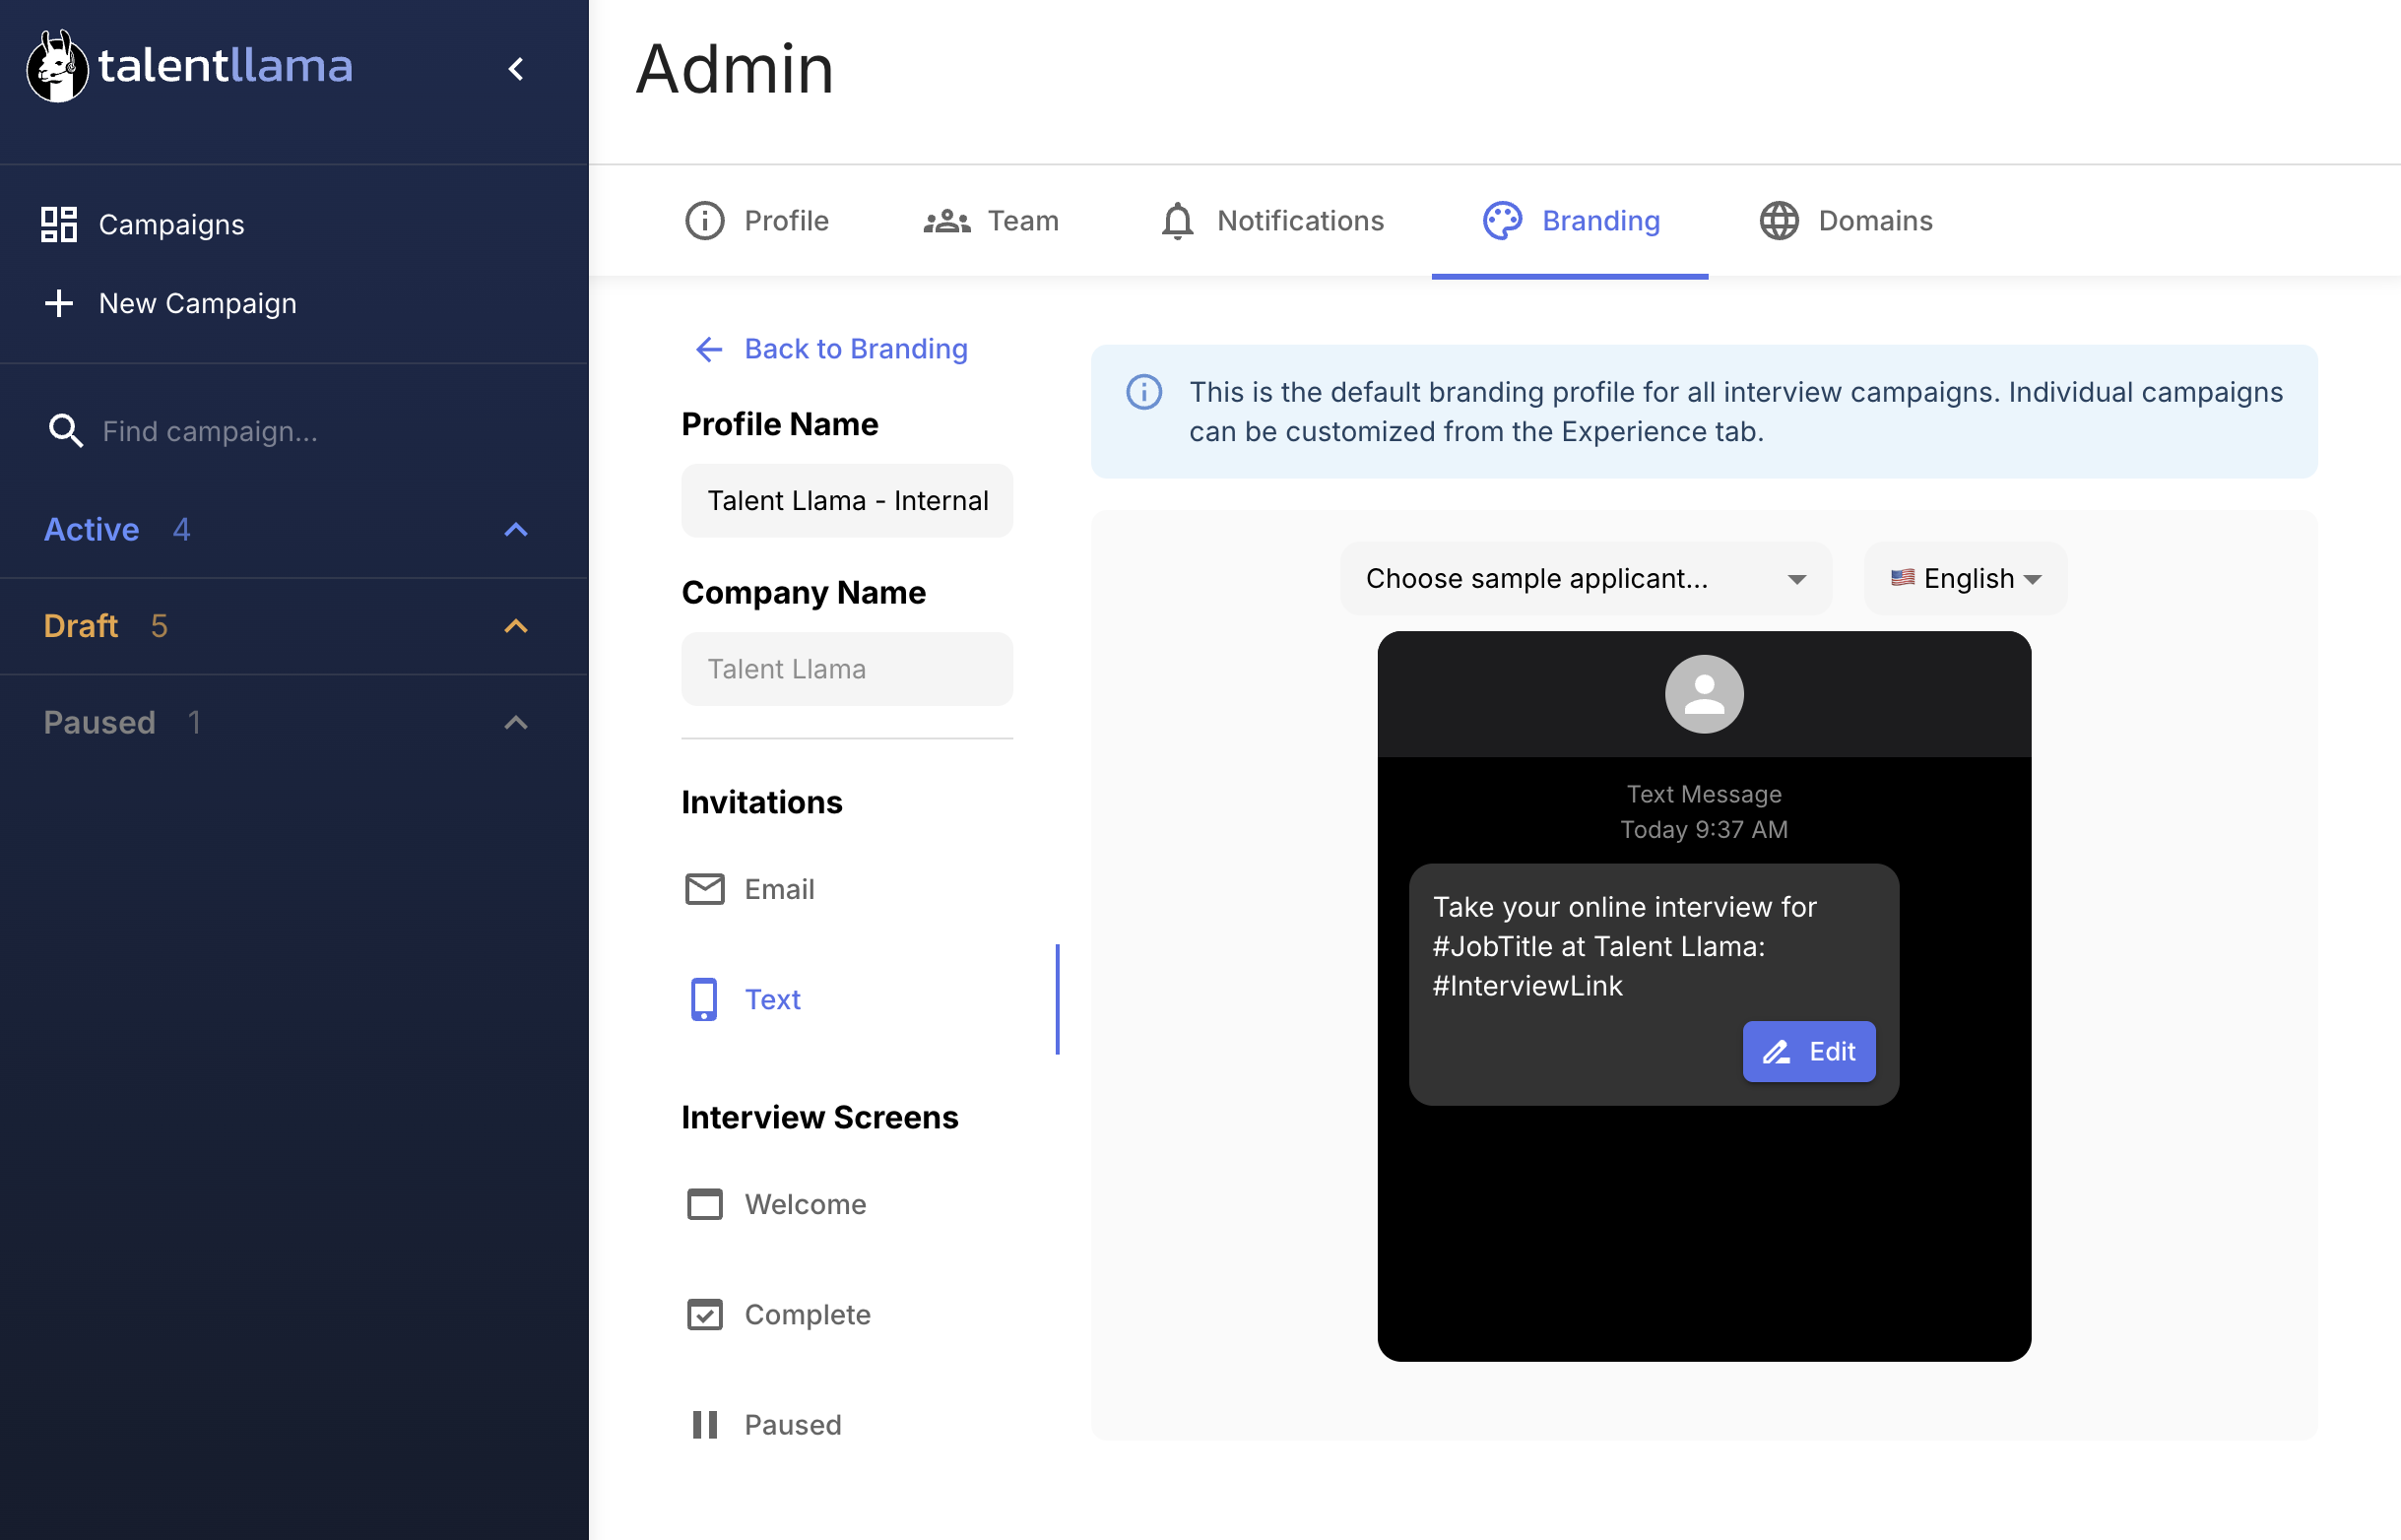Click the Campaigns grid icon

[x=59, y=224]
